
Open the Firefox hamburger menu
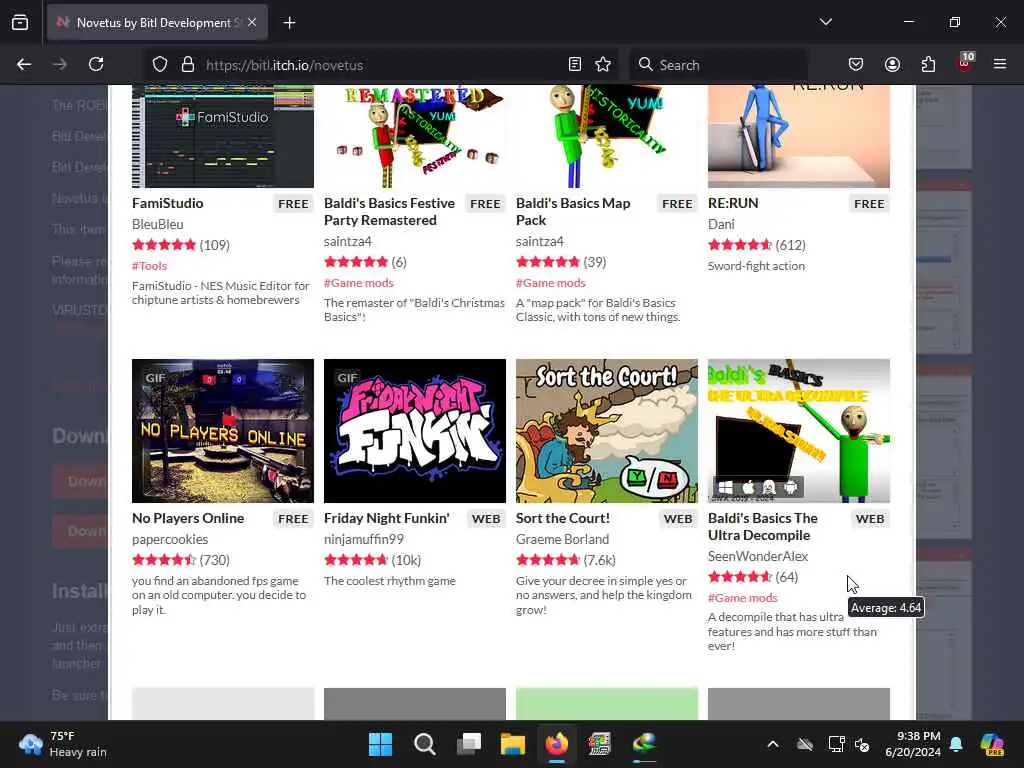point(1000,64)
